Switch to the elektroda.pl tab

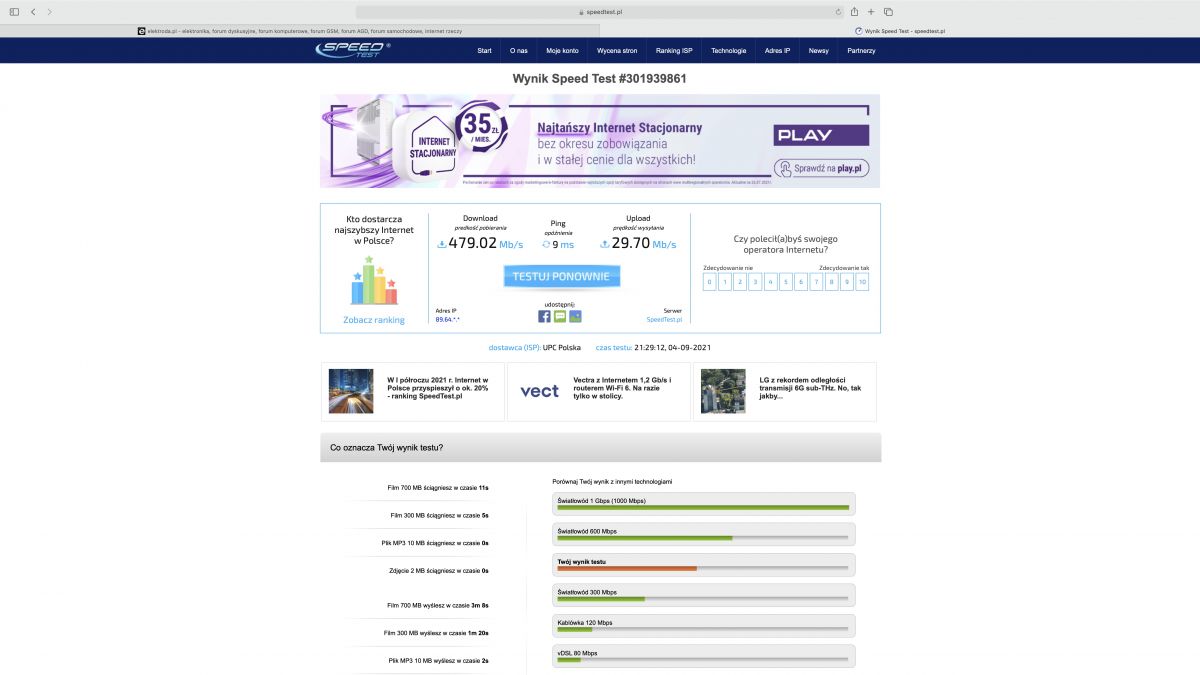click(x=300, y=31)
